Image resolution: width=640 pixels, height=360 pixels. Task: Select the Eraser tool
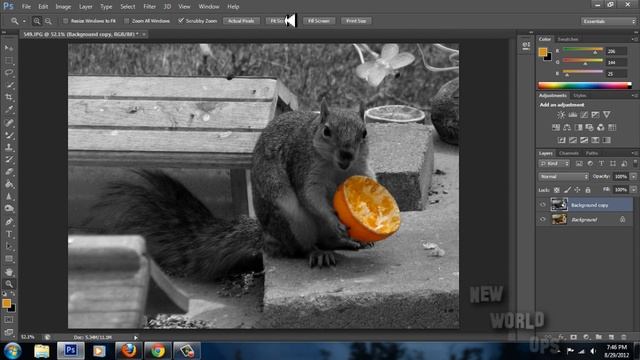(x=9, y=171)
